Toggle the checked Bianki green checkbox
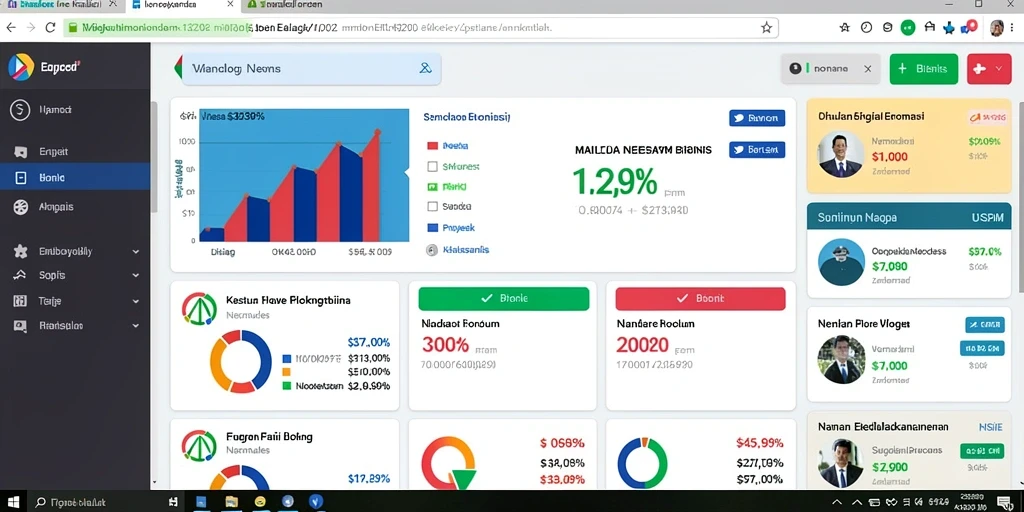Image resolution: width=1024 pixels, height=512 pixels. [432, 187]
